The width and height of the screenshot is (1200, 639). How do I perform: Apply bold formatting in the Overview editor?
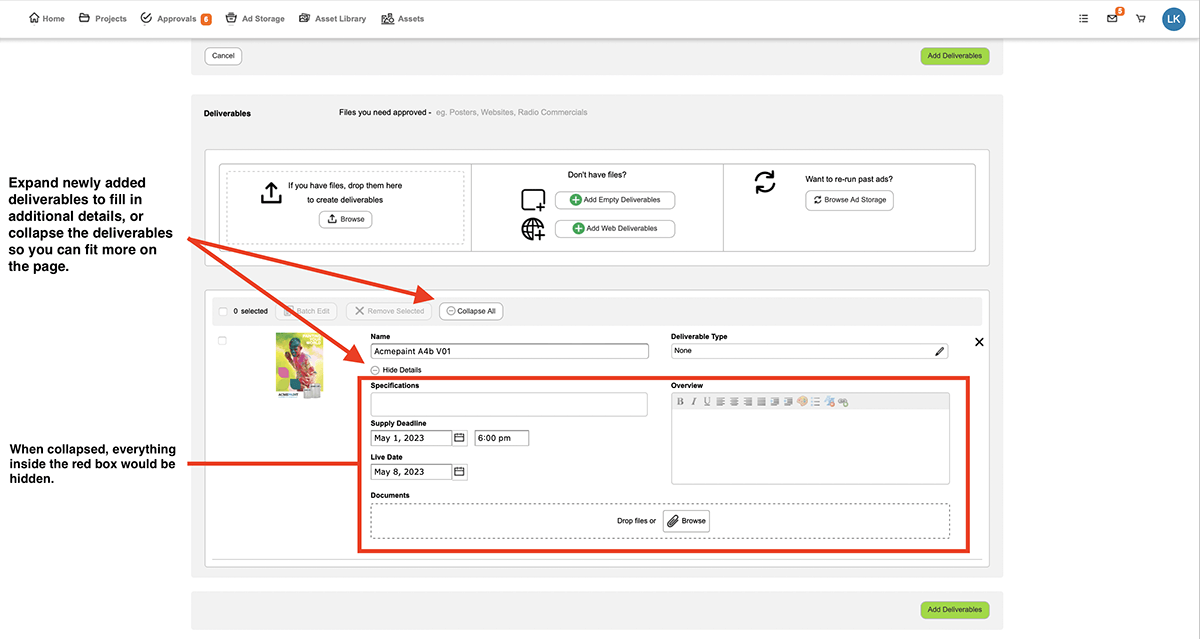tap(680, 401)
